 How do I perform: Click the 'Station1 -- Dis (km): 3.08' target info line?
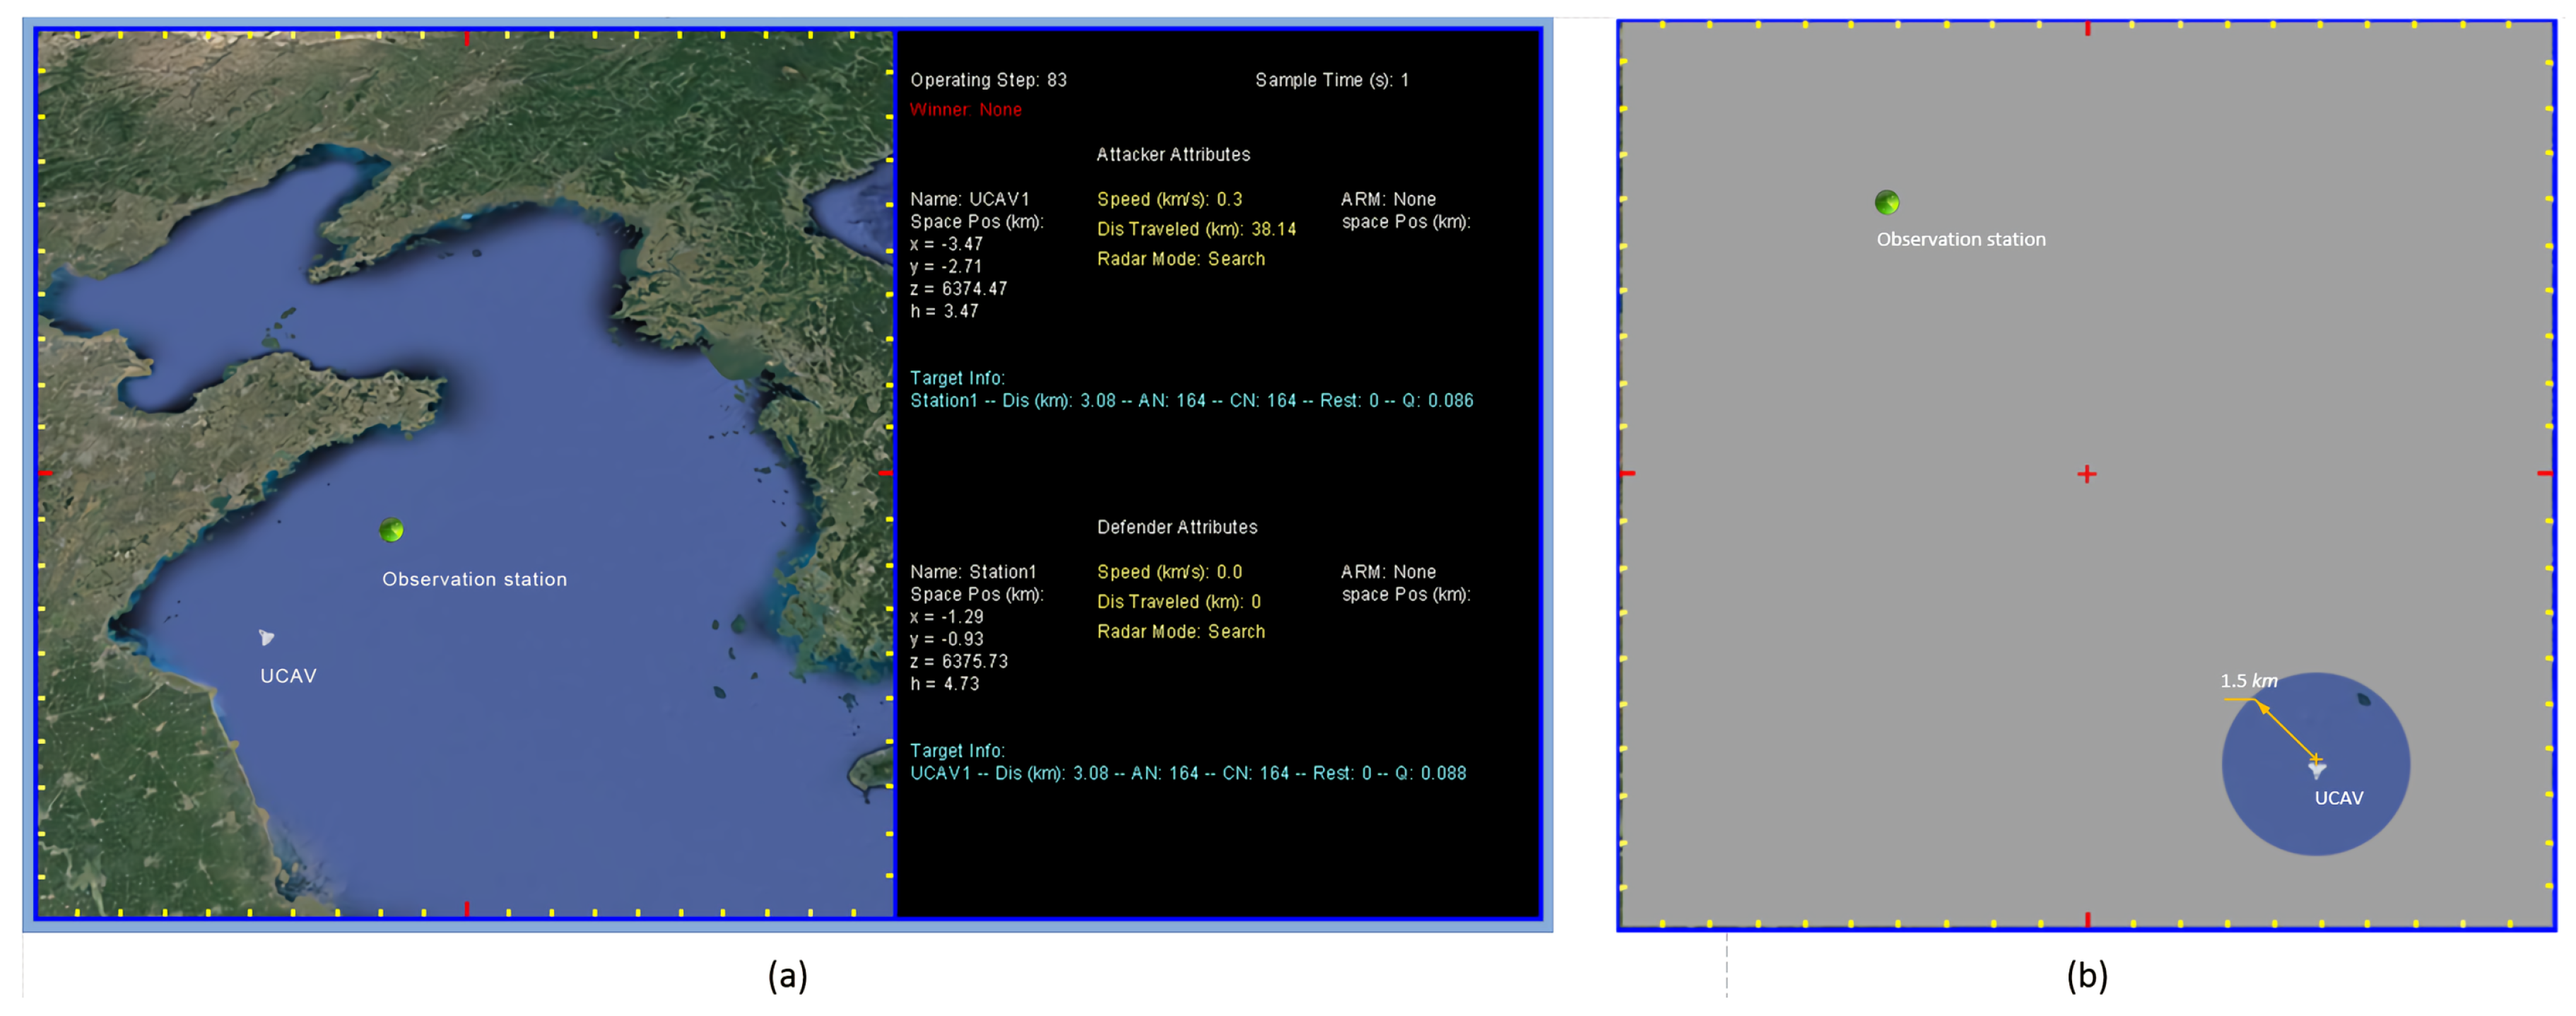[x=1191, y=401]
